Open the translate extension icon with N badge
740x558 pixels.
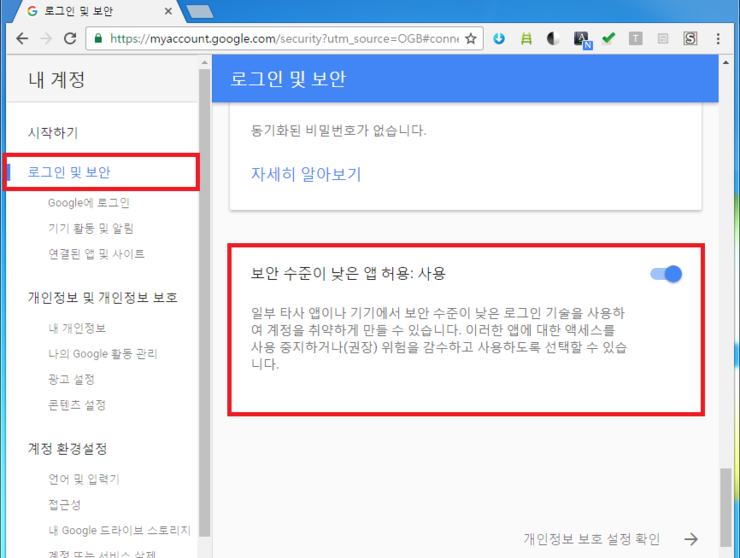click(582, 40)
